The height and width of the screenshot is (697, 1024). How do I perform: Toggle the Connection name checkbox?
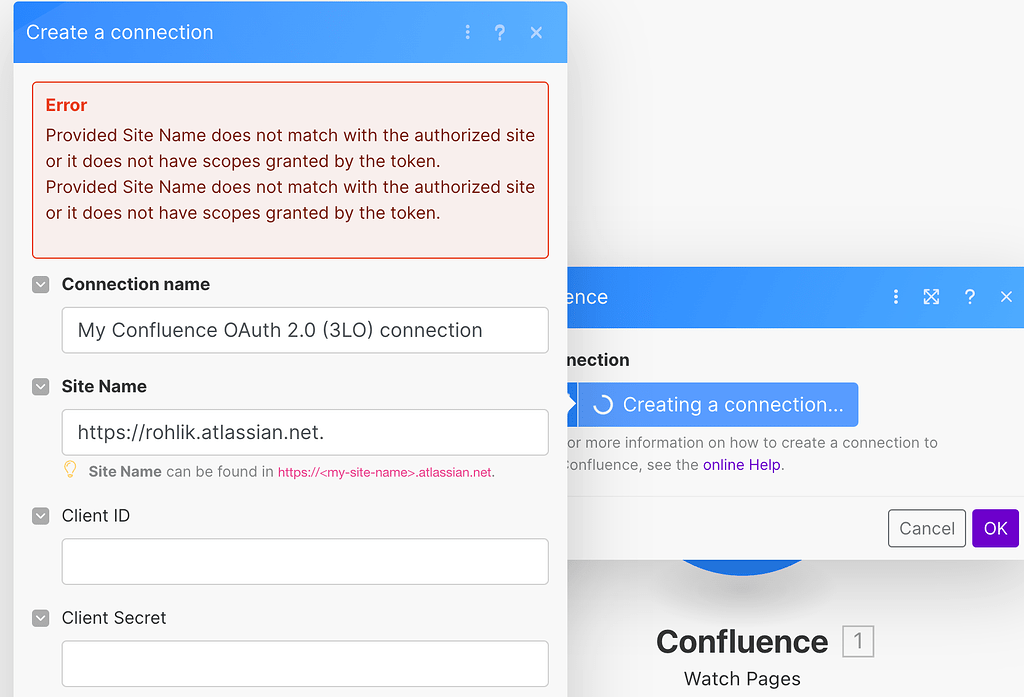pyautogui.click(x=40, y=284)
